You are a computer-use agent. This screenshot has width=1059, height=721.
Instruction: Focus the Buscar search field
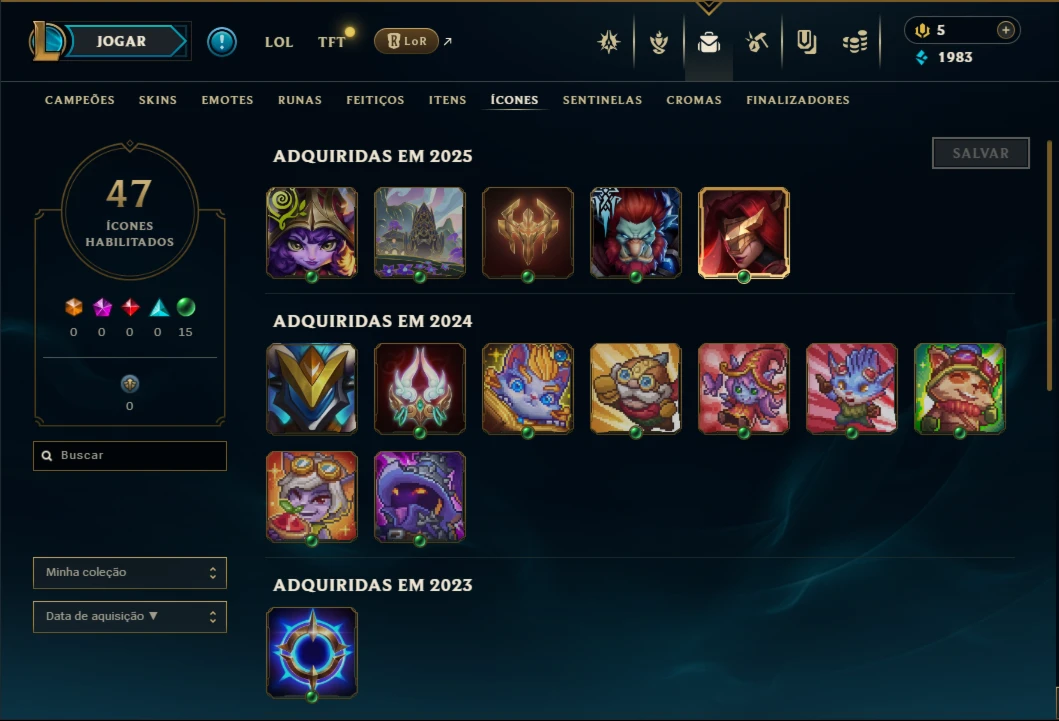pos(130,456)
